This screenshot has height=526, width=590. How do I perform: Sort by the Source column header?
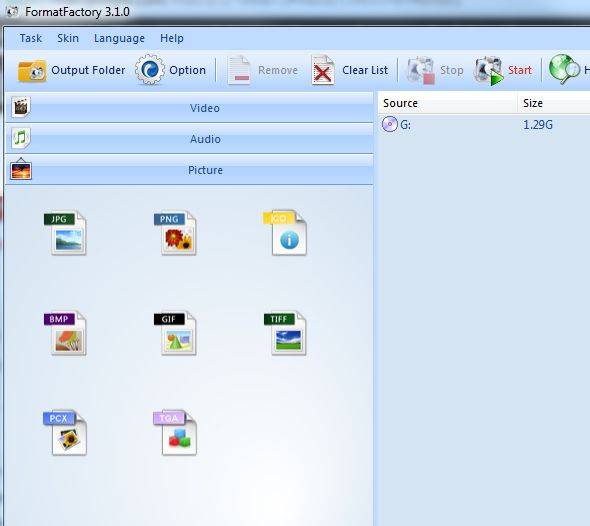coord(447,103)
